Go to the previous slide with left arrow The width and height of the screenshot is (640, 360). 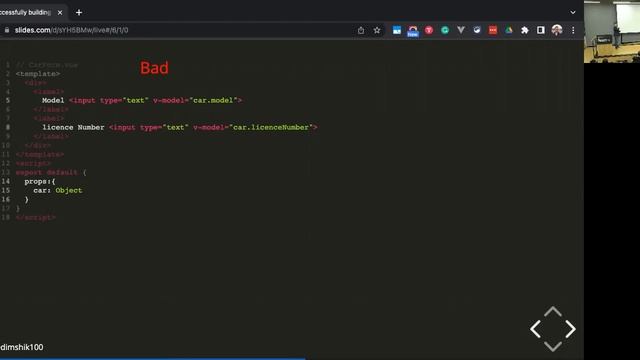(x=536, y=329)
